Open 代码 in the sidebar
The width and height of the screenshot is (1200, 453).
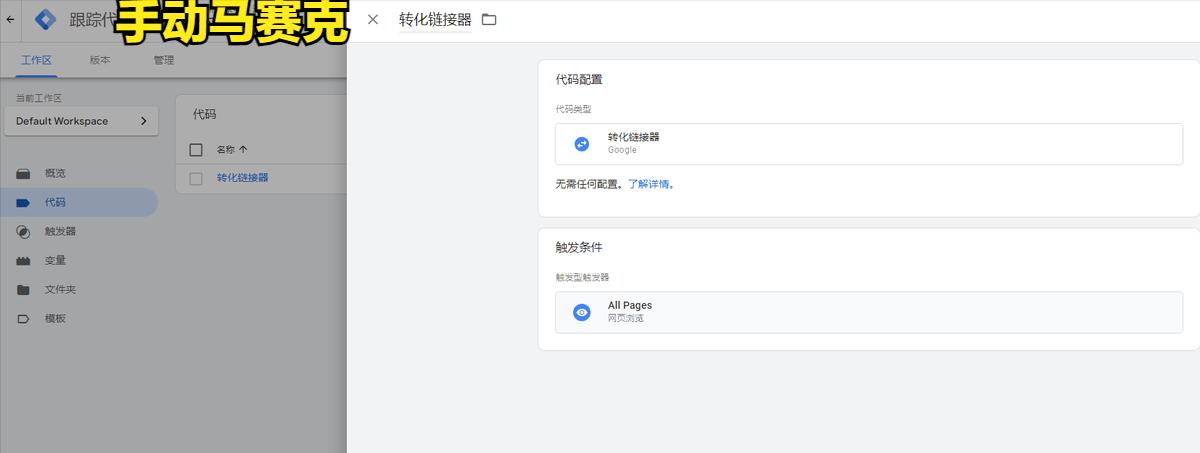(79, 202)
